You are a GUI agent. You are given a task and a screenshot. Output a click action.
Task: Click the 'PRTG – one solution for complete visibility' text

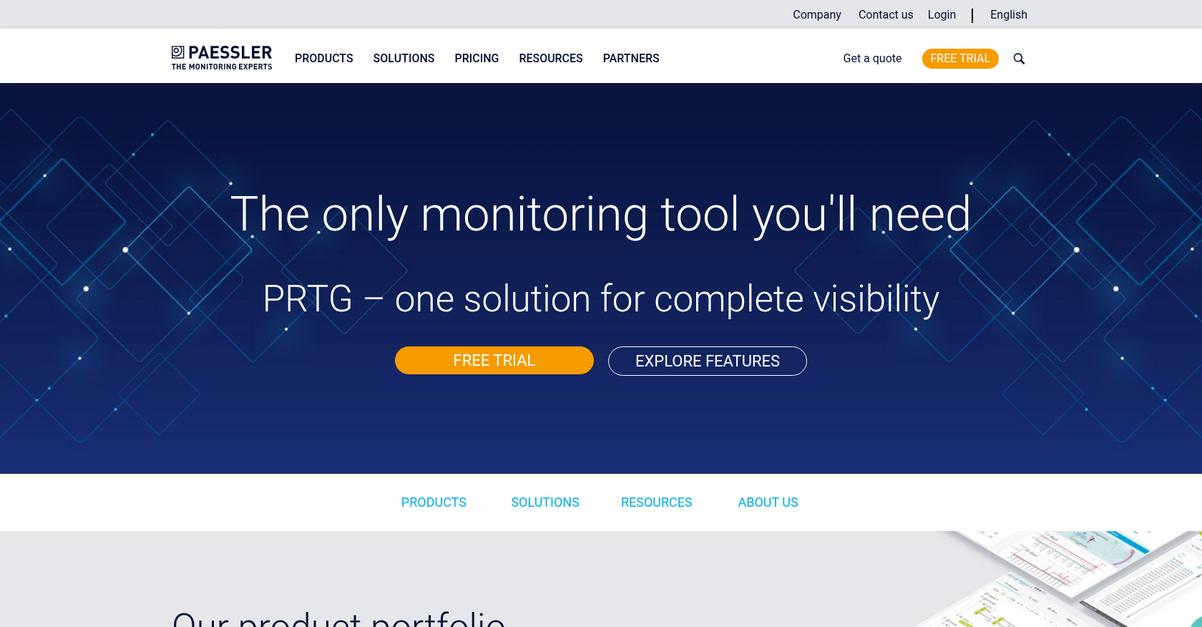pyautogui.click(x=601, y=299)
